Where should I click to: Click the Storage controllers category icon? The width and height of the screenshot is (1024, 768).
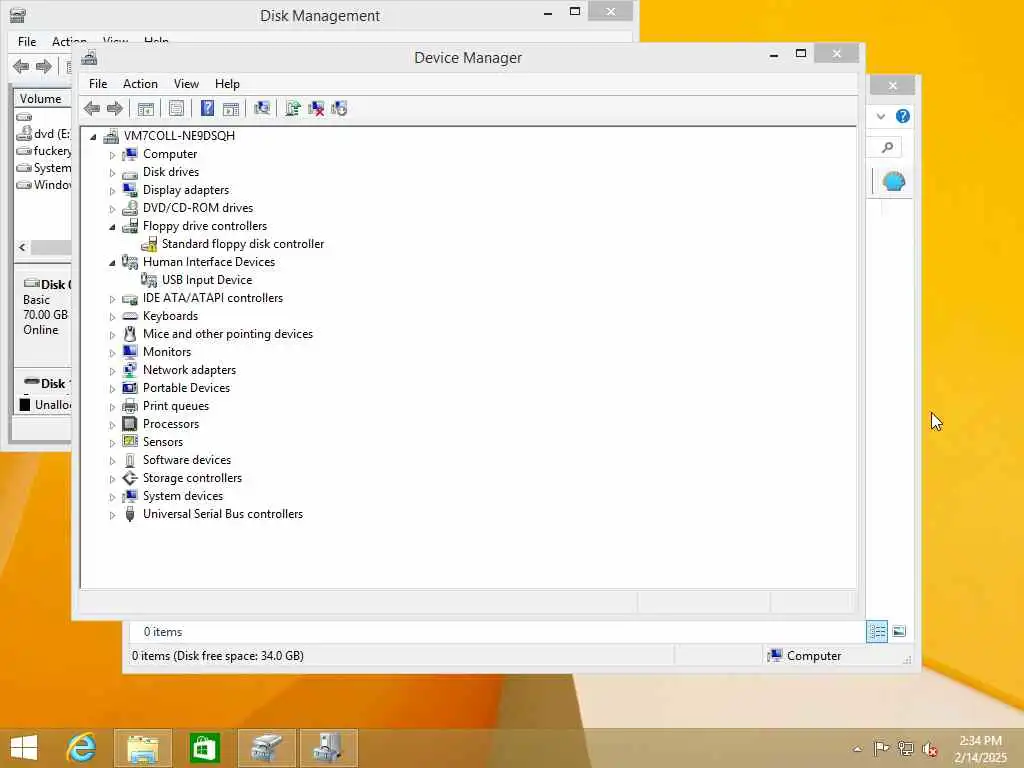130,478
